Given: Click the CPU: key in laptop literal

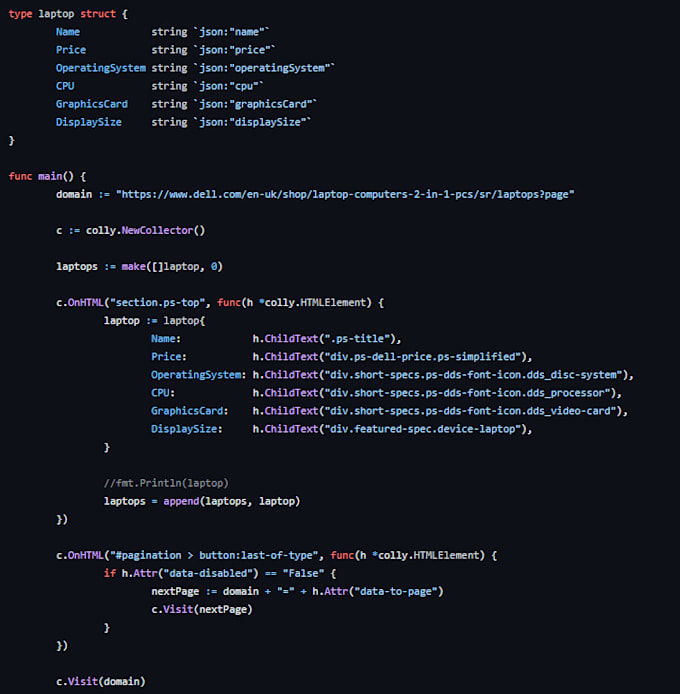Looking at the screenshot, I should pyautogui.click(x=163, y=393).
